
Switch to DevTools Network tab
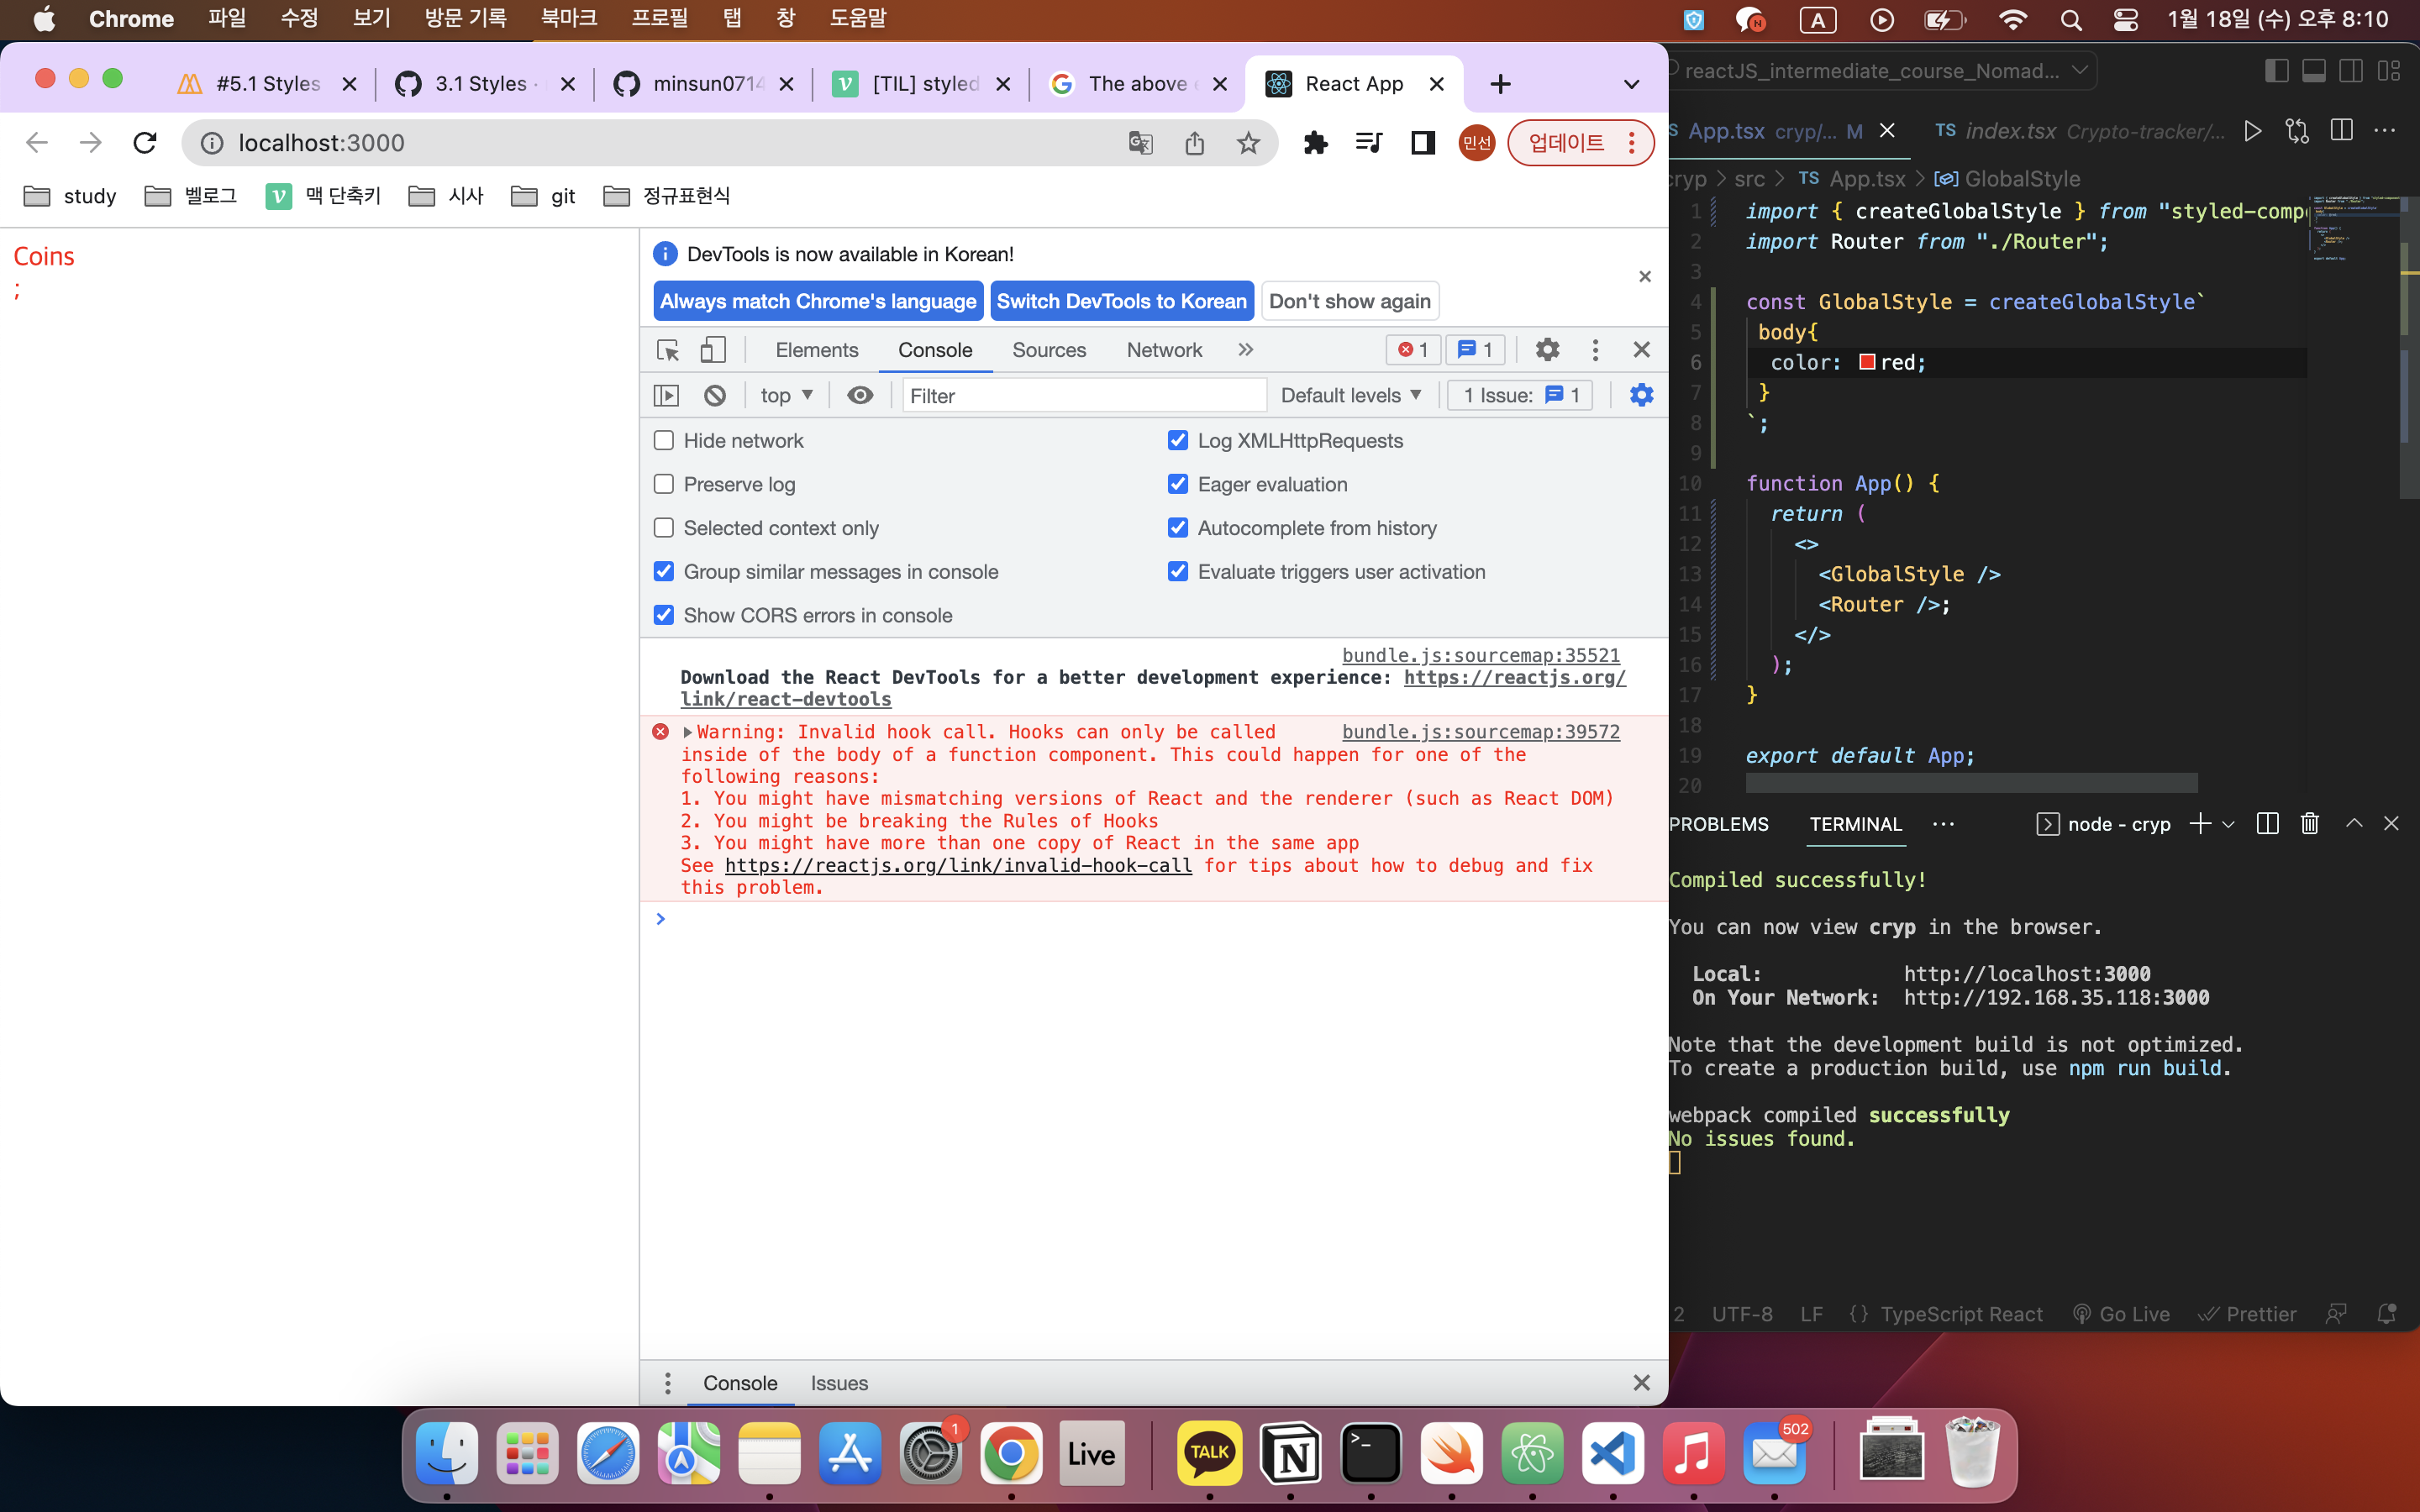[1164, 350]
